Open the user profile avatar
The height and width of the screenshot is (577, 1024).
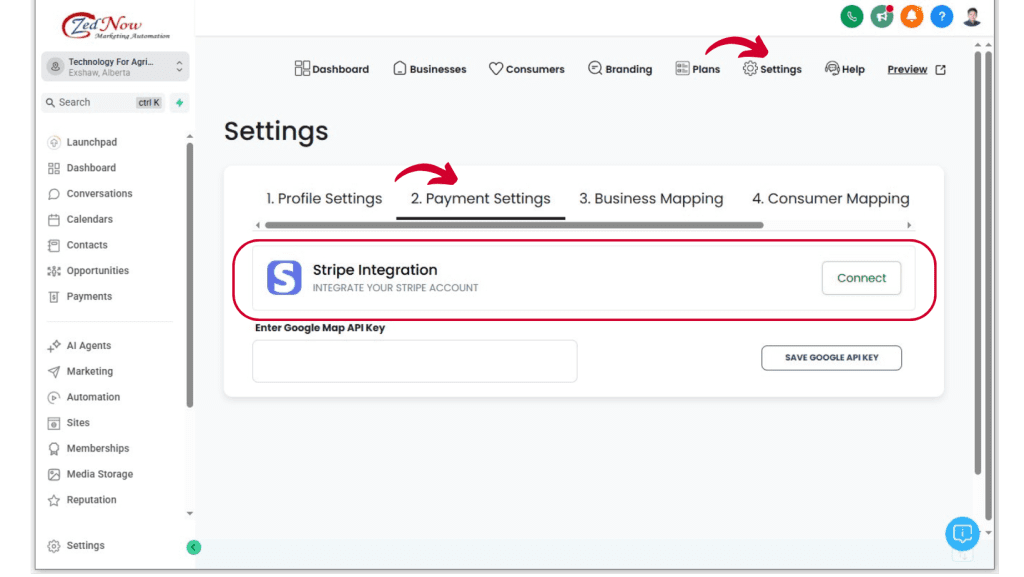click(x=971, y=16)
